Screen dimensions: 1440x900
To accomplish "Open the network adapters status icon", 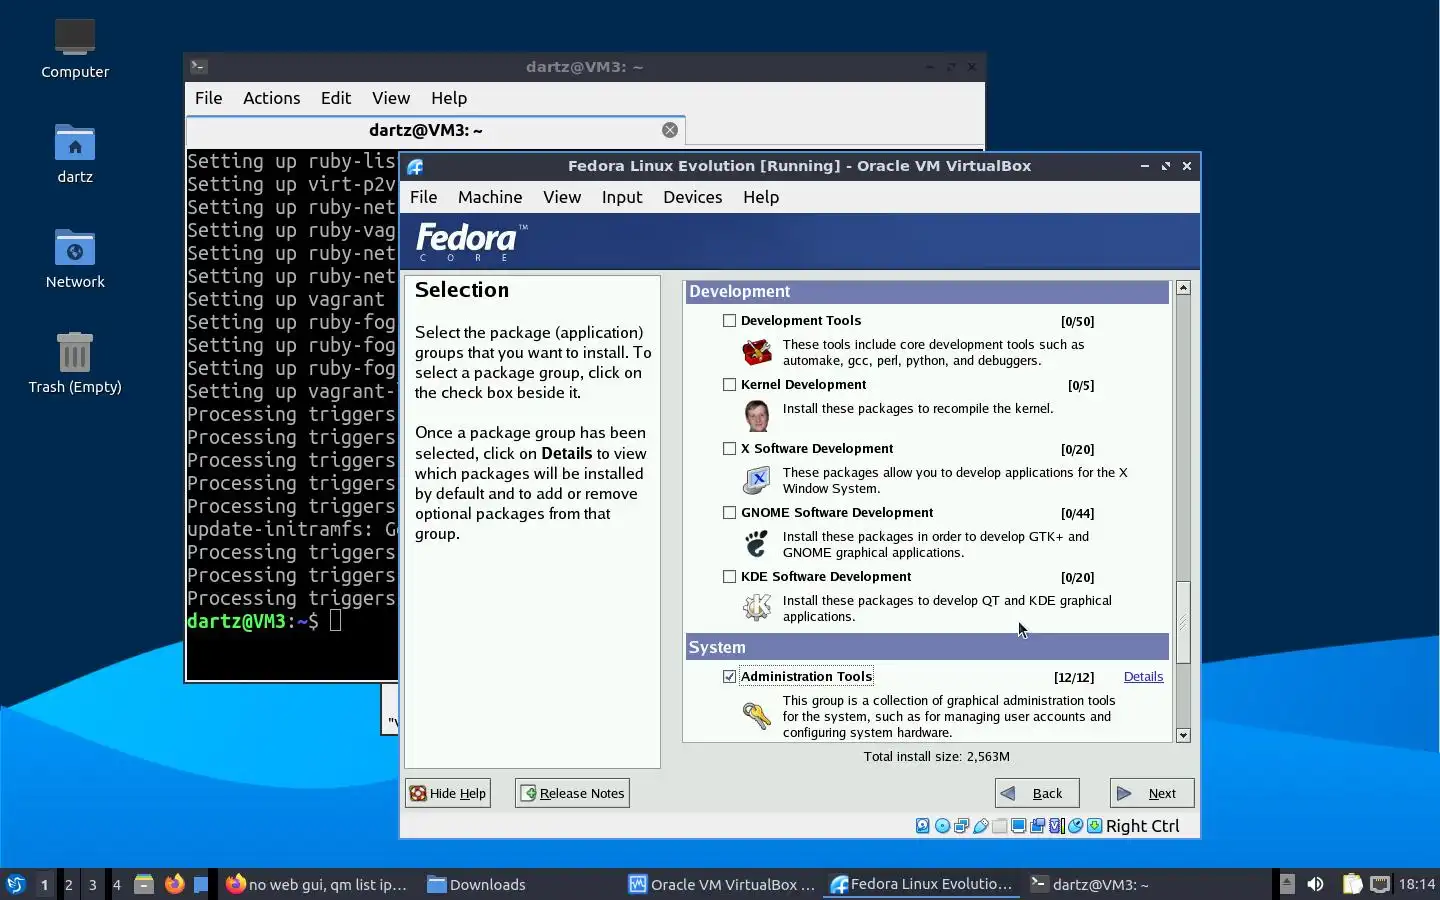I will click(x=961, y=826).
